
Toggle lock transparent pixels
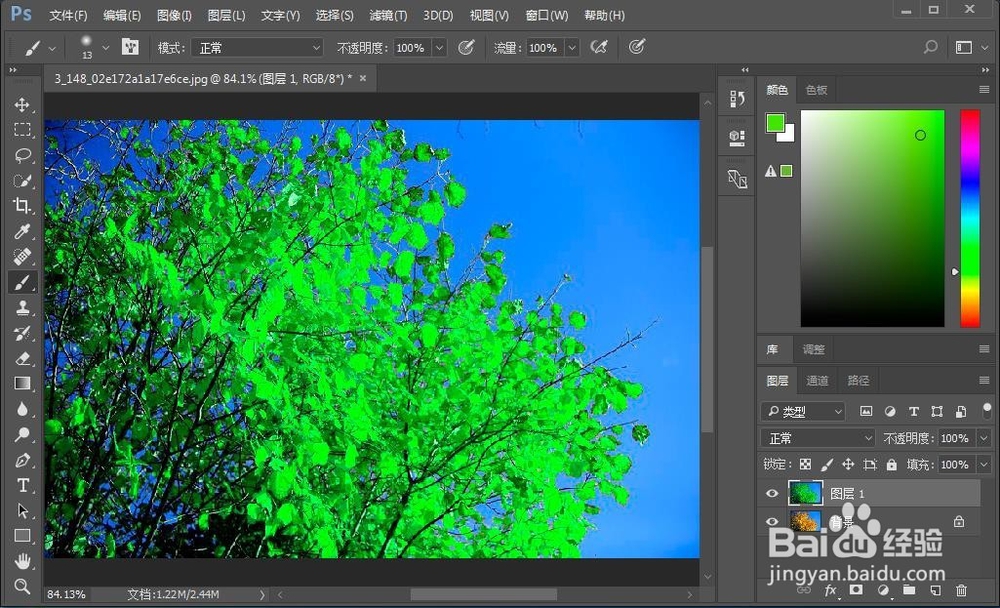click(x=805, y=464)
